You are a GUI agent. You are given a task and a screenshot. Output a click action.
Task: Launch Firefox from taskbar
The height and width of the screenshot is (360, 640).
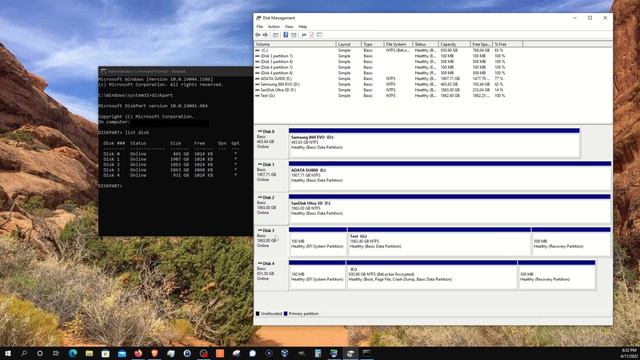click(x=138, y=353)
